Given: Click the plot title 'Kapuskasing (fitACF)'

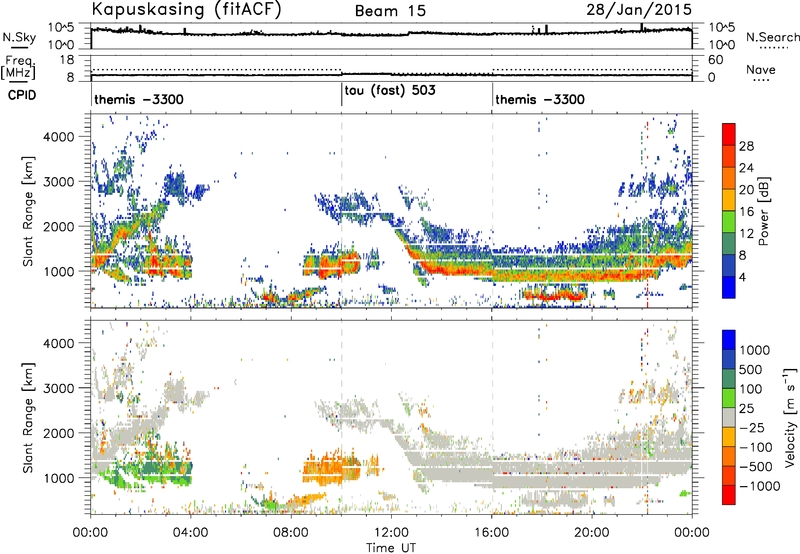Looking at the screenshot, I should 186,10.
